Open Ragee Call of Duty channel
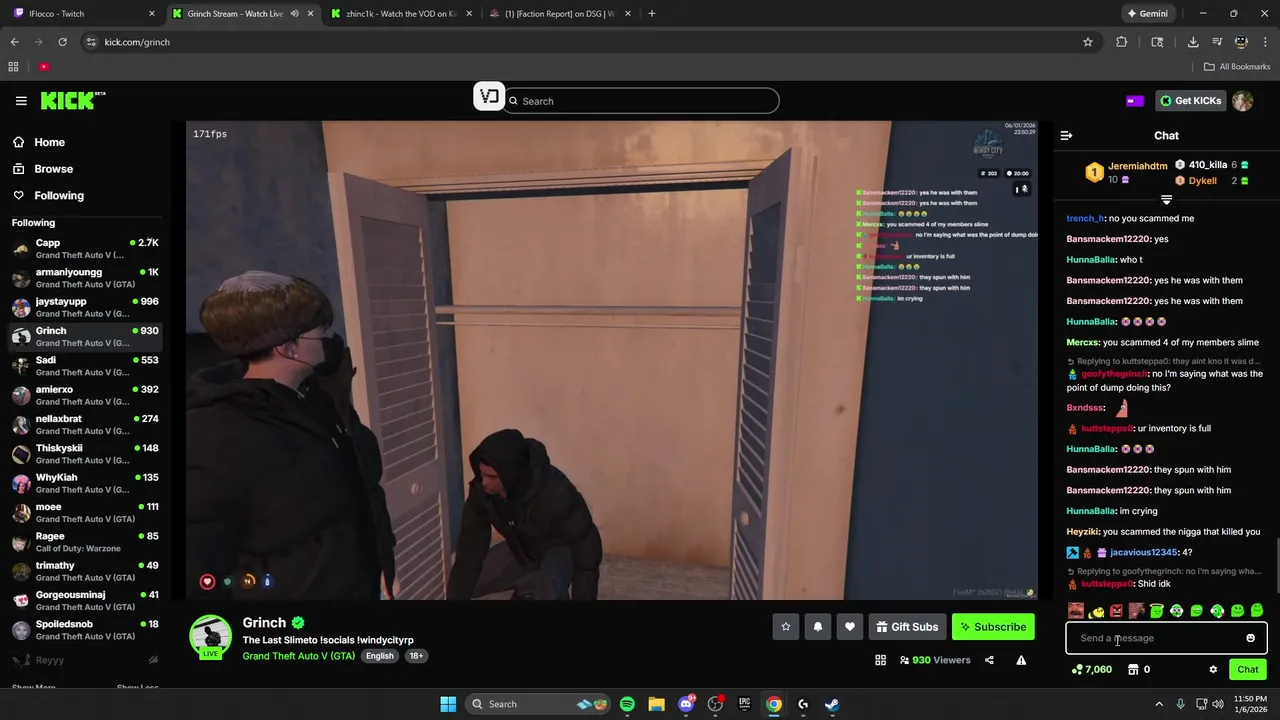 click(x=85, y=542)
